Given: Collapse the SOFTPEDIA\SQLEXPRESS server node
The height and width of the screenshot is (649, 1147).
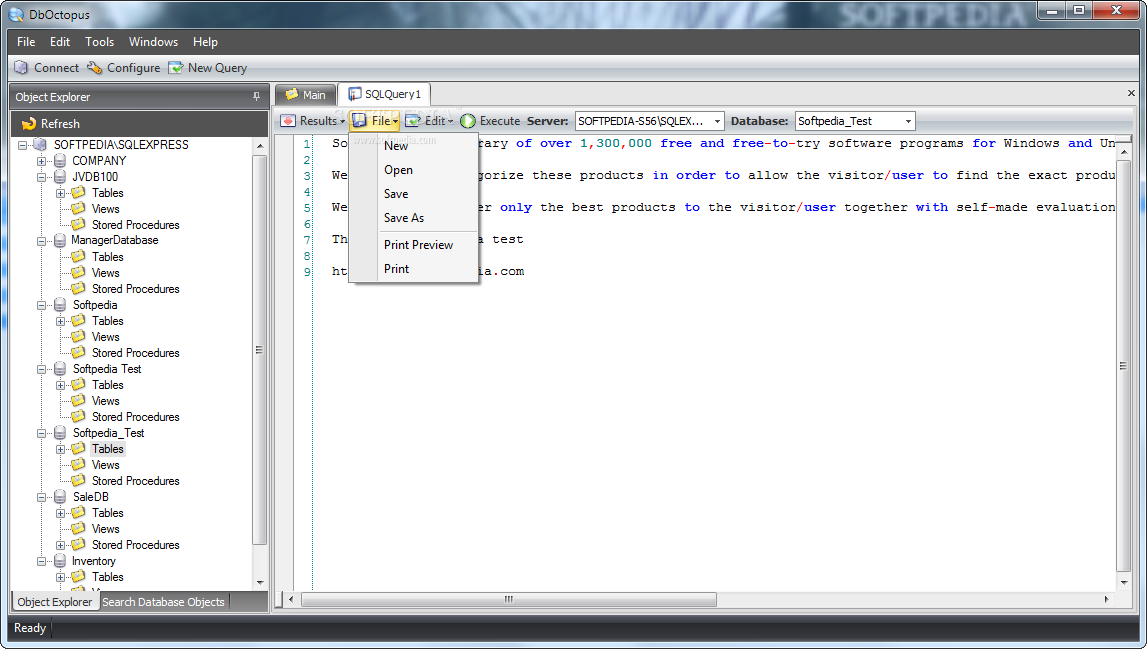Looking at the screenshot, I should click(23, 145).
